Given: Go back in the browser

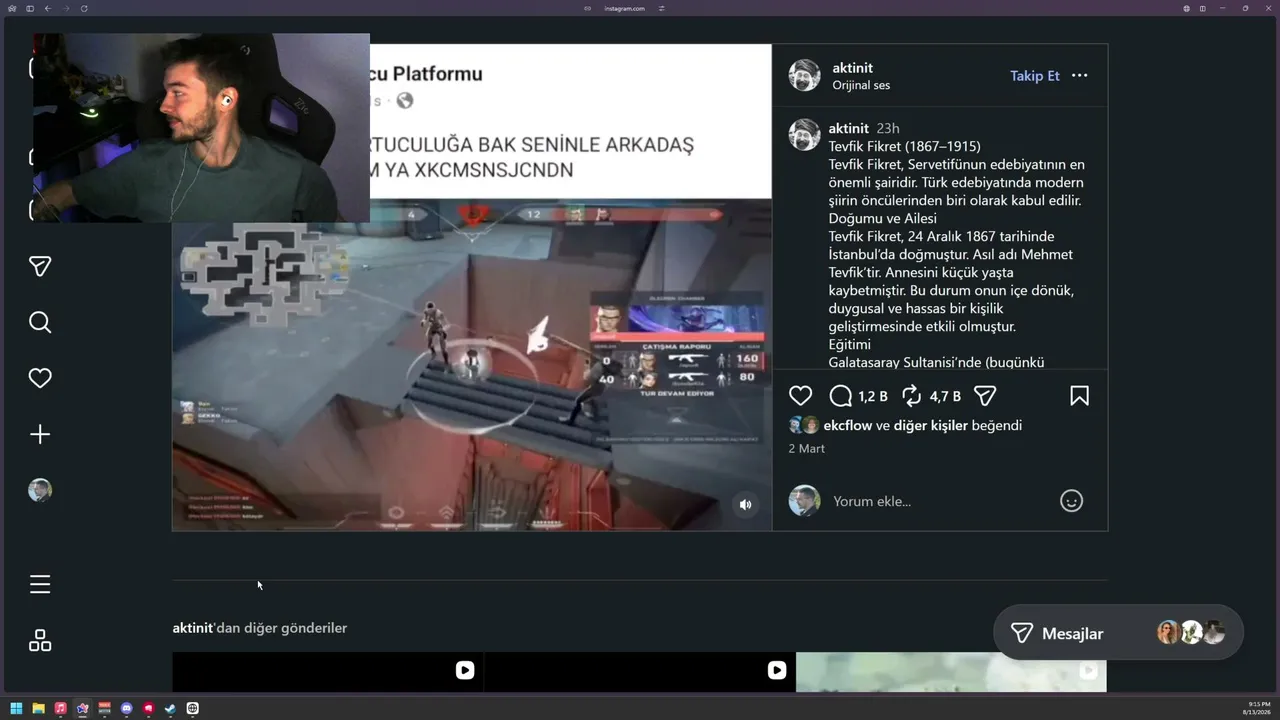Looking at the screenshot, I should point(48,8).
